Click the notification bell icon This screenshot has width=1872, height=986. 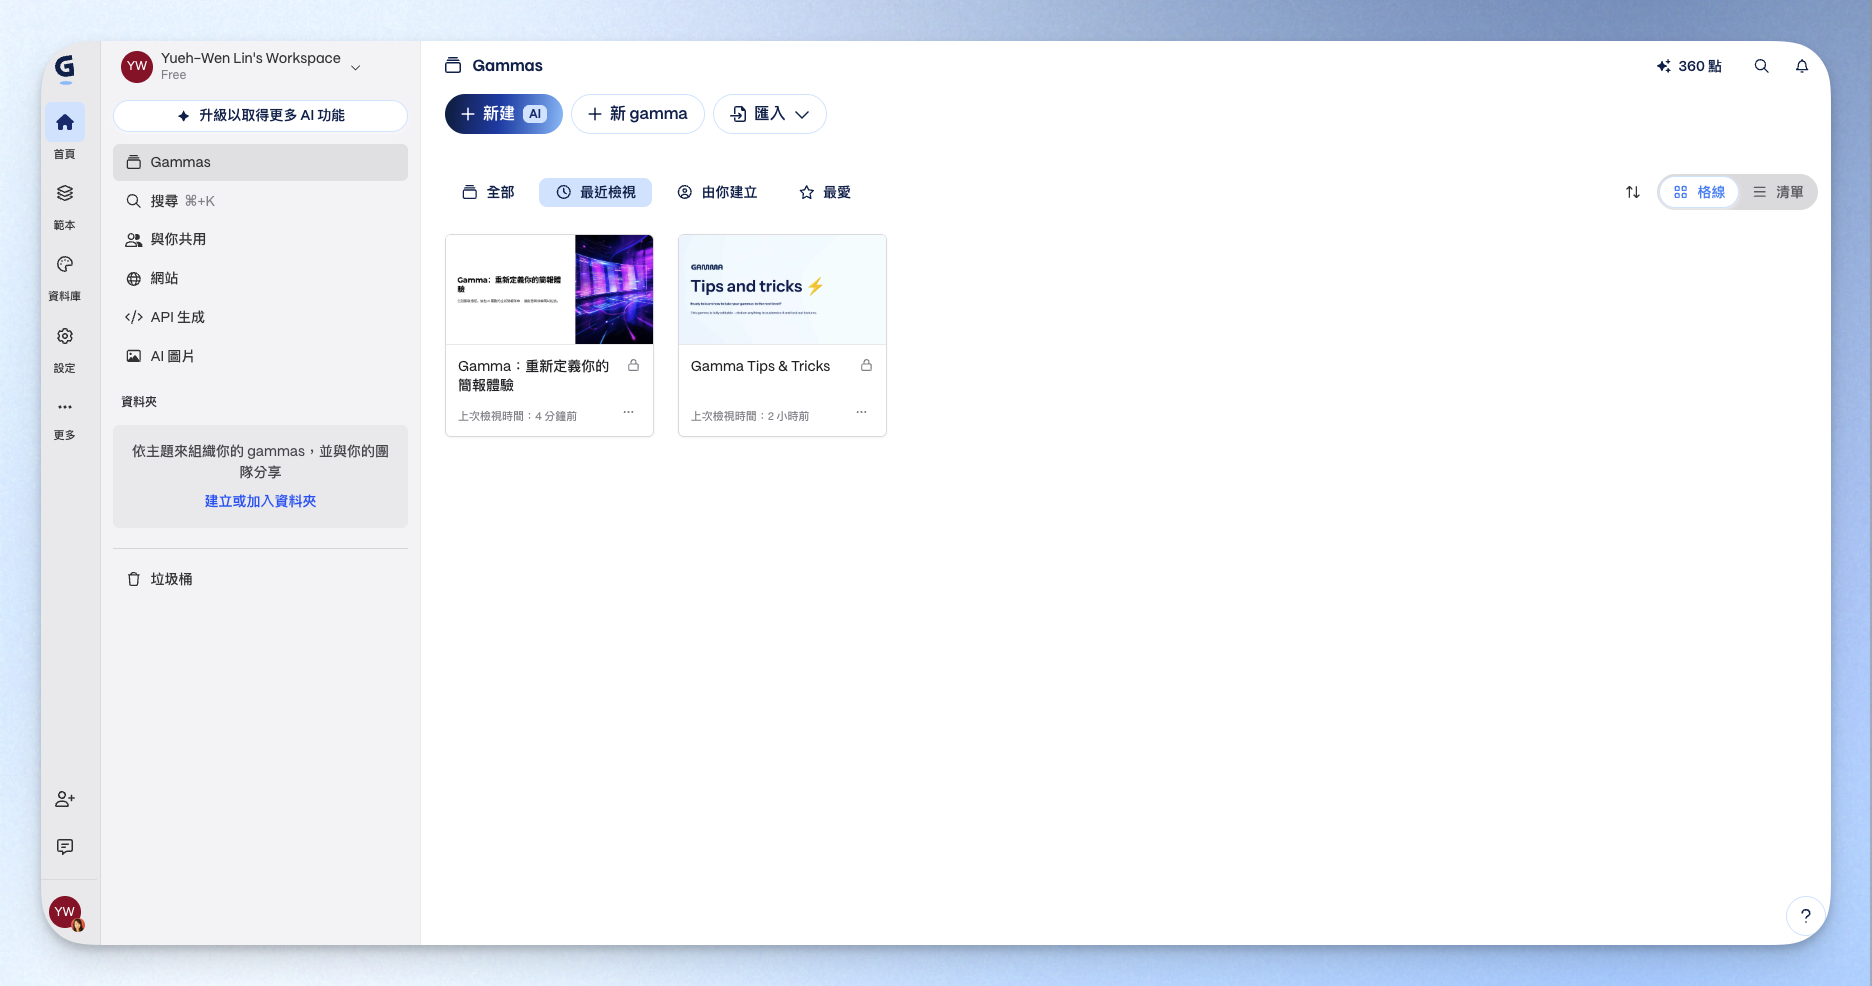point(1801,66)
